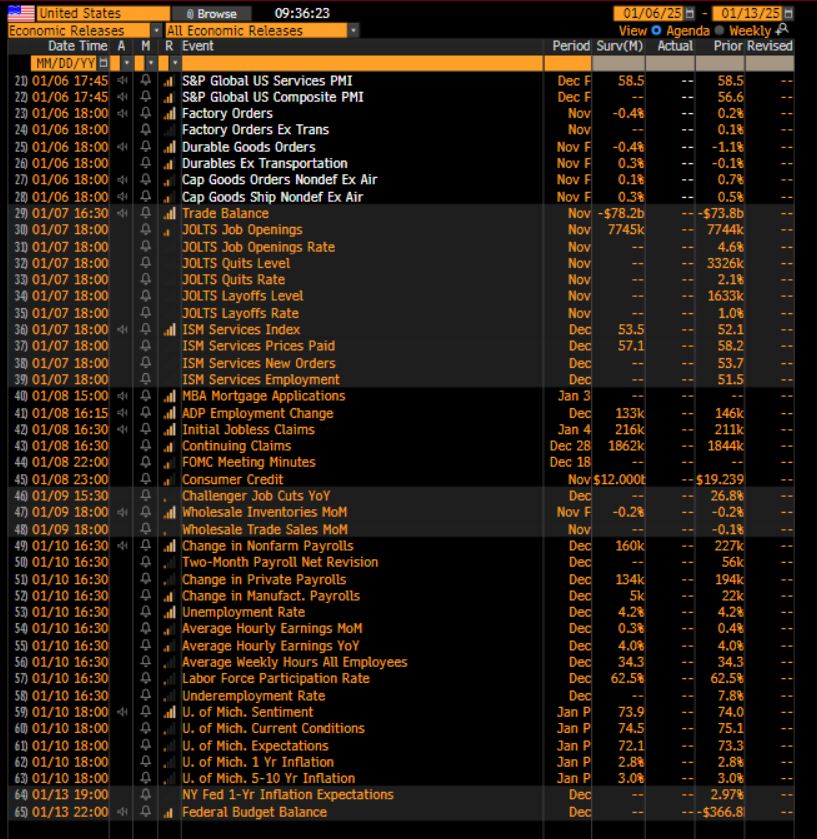Click speaker icon on Initial Jobless Claims row

123,430
